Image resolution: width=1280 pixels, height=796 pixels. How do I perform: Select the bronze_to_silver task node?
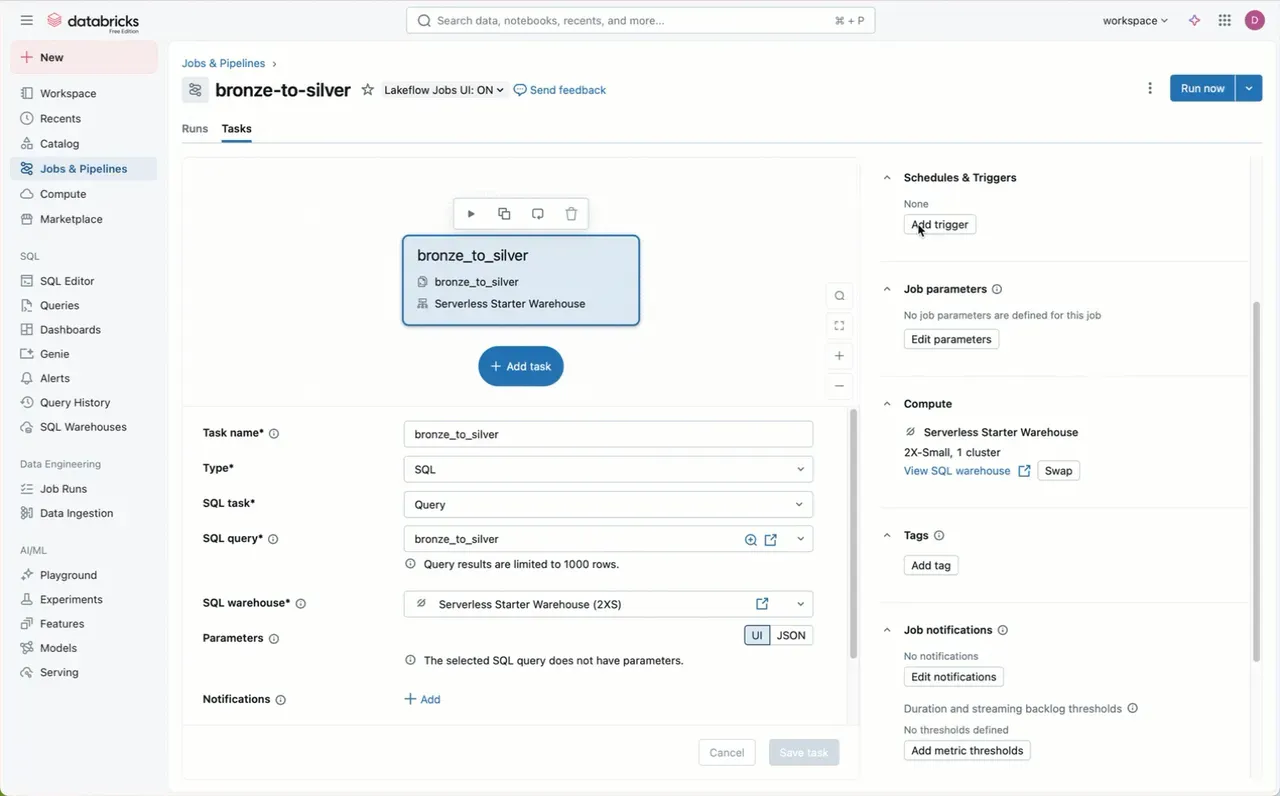click(521, 280)
